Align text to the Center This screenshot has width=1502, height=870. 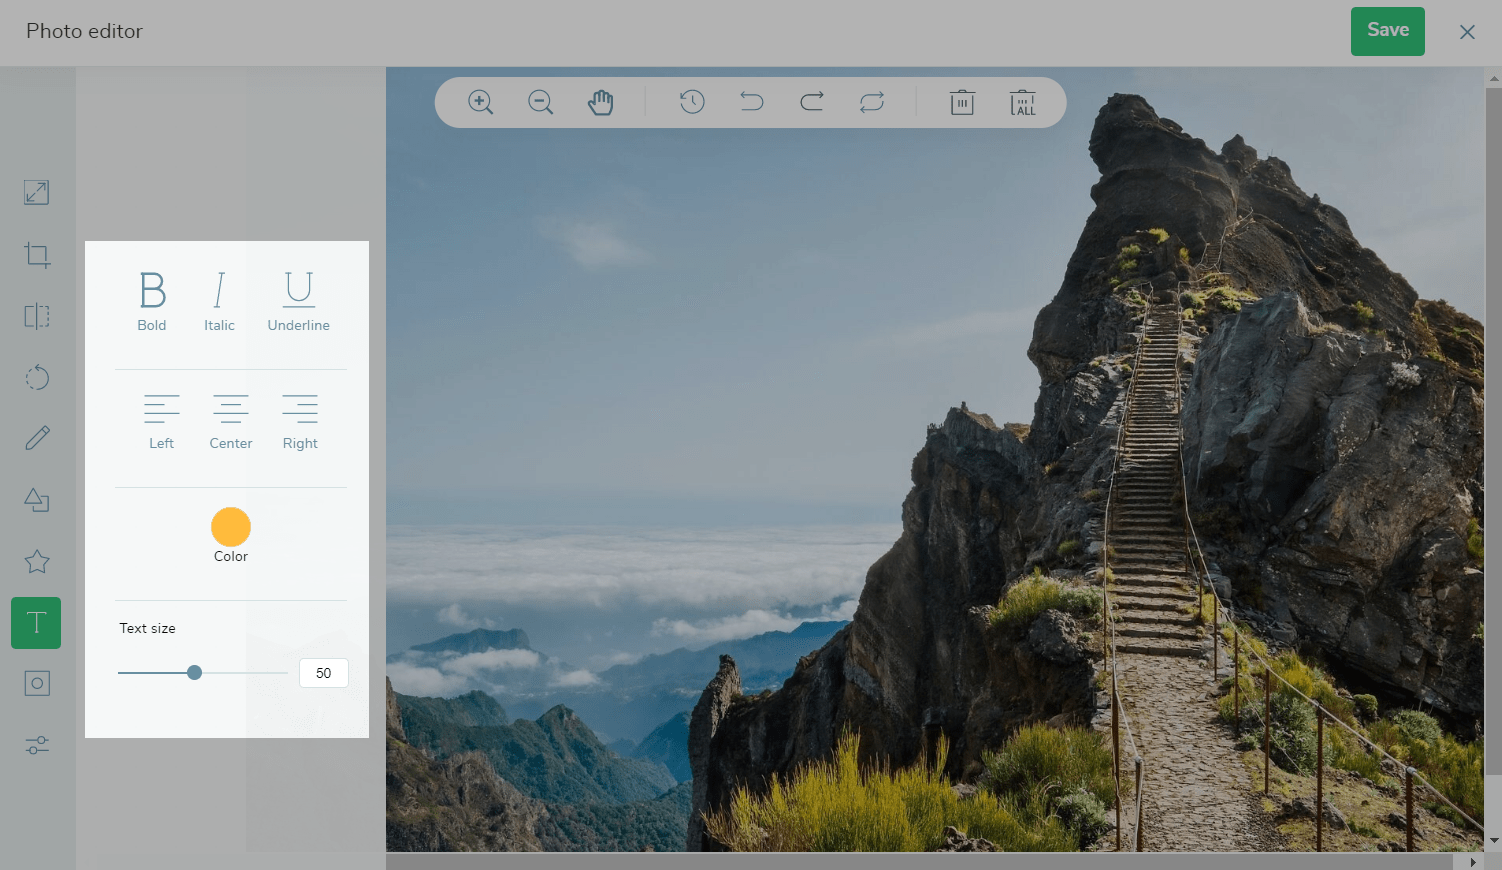pos(231,420)
